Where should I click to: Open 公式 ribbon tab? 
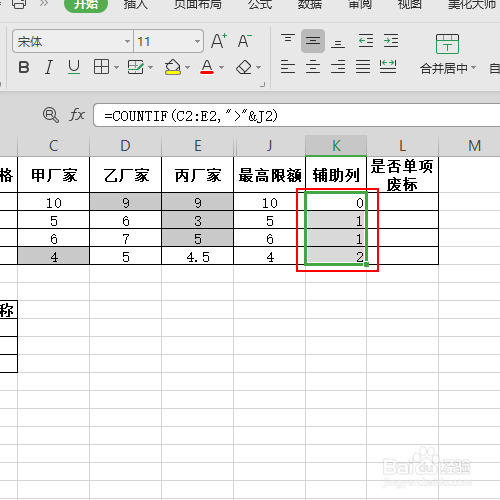pos(260,4)
